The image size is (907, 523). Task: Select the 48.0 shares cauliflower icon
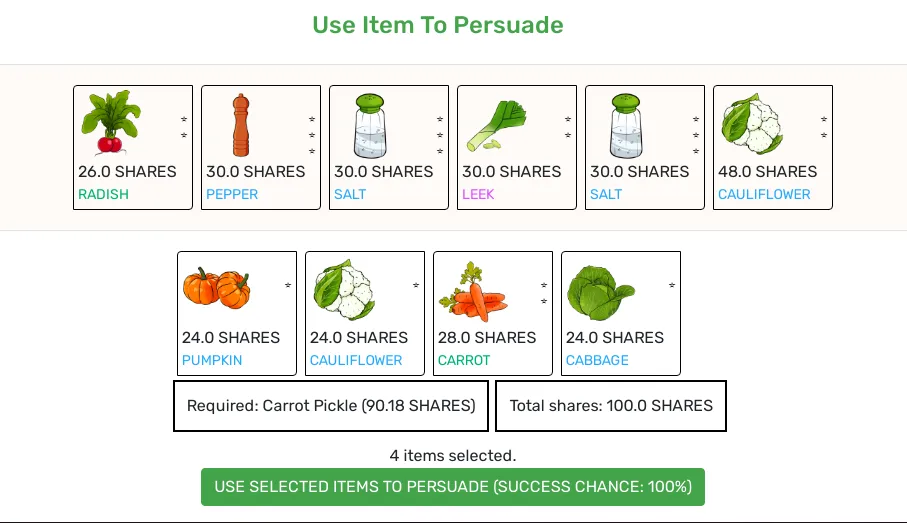752,123
